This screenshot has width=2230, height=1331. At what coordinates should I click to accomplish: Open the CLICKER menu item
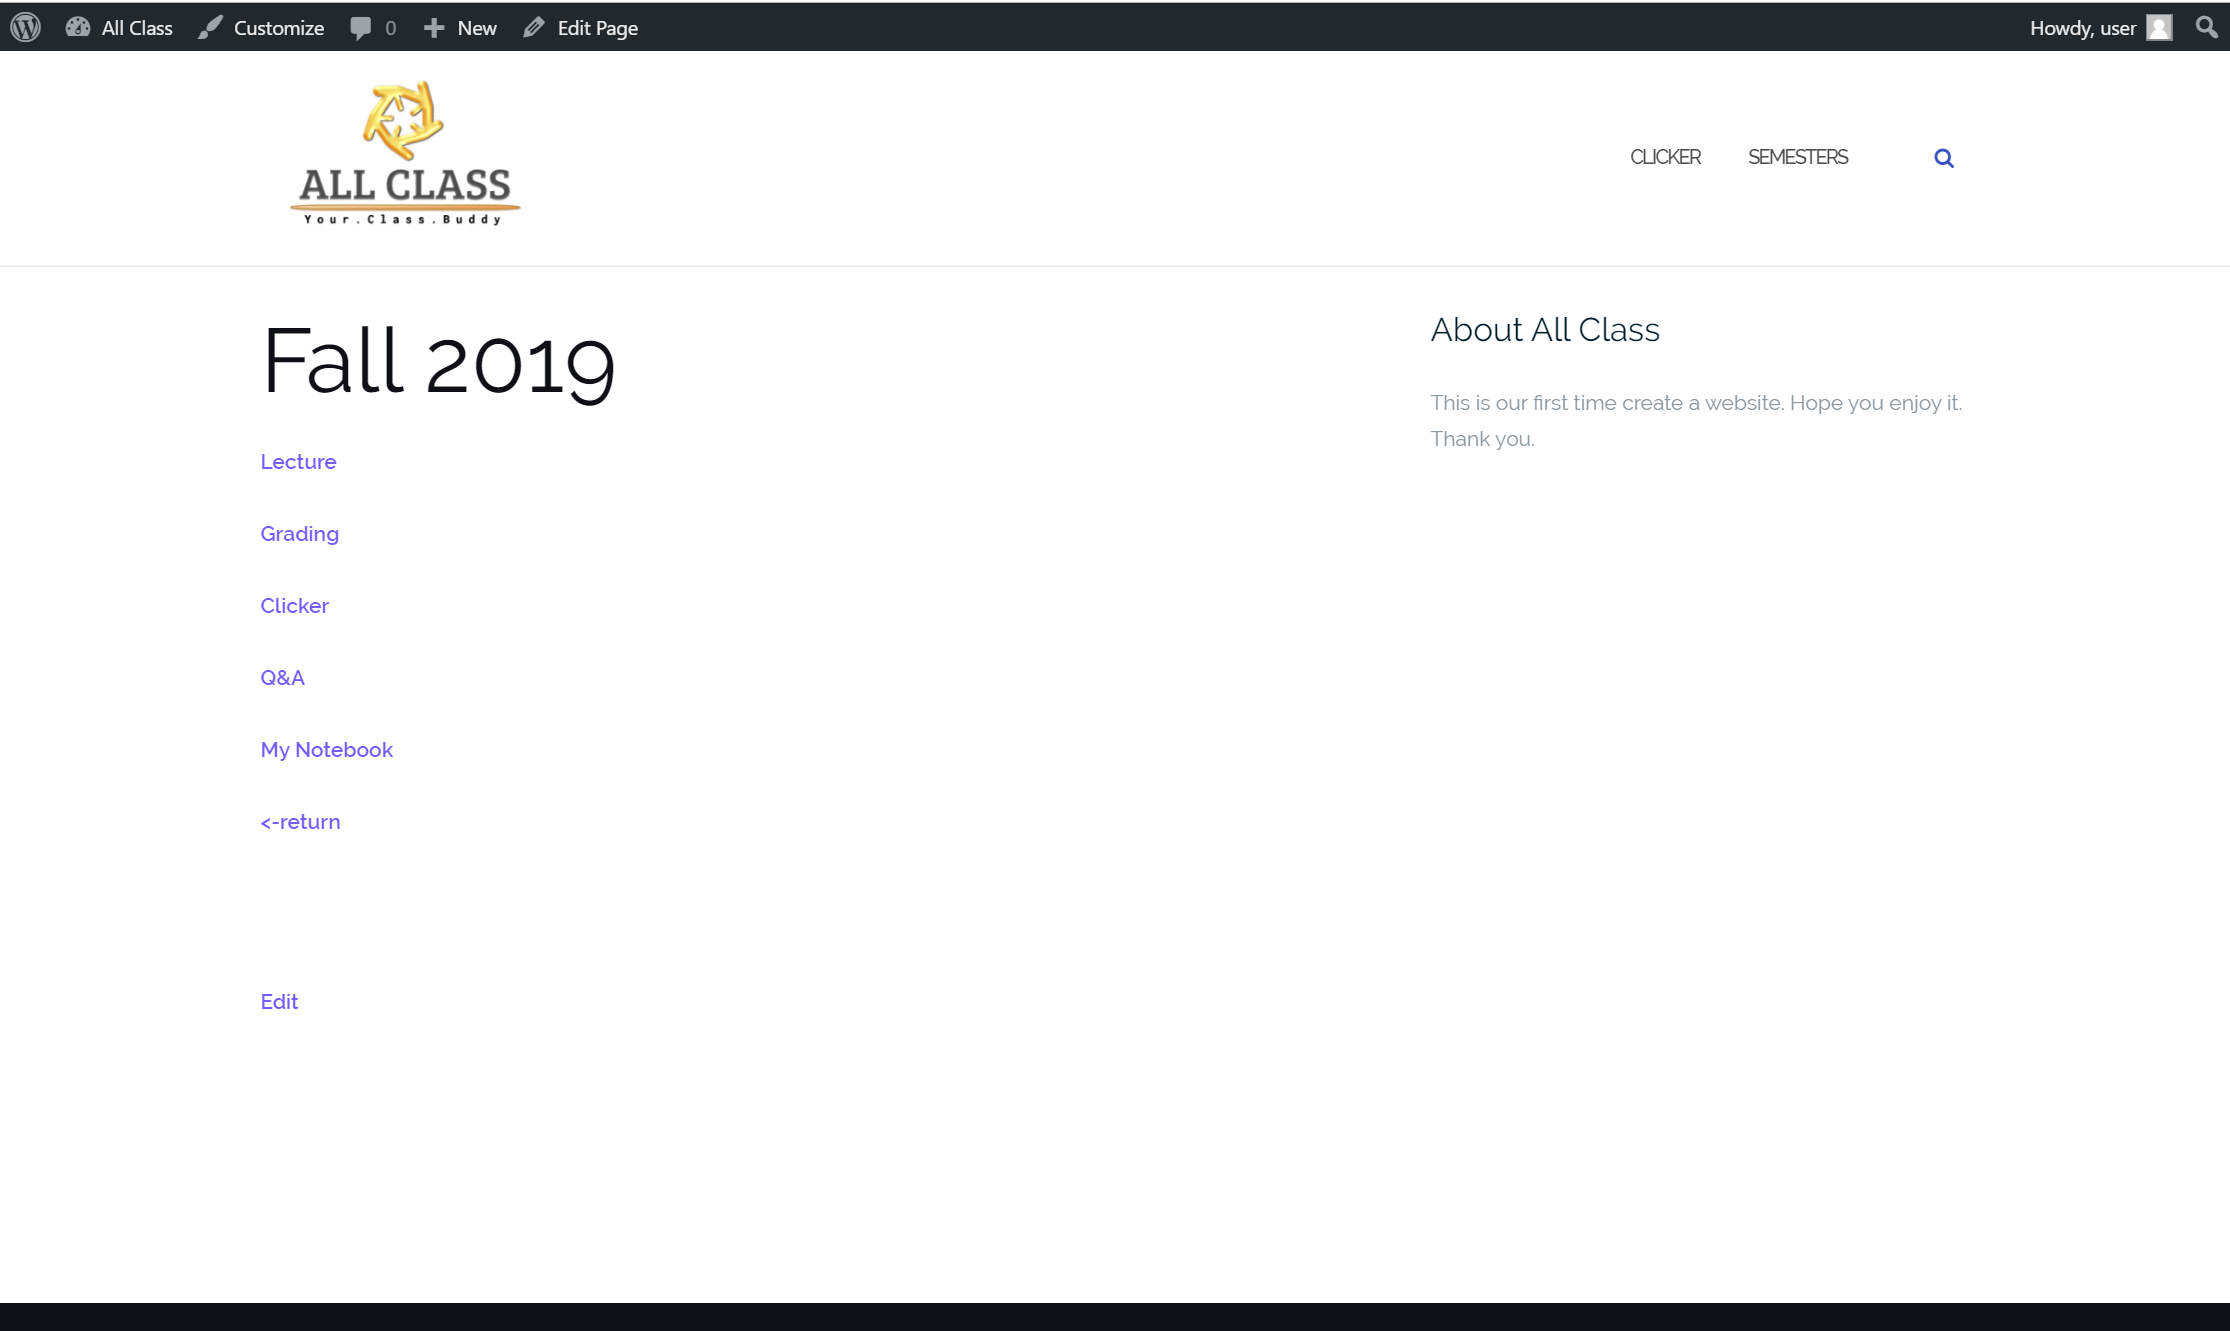click(1665, 157)
